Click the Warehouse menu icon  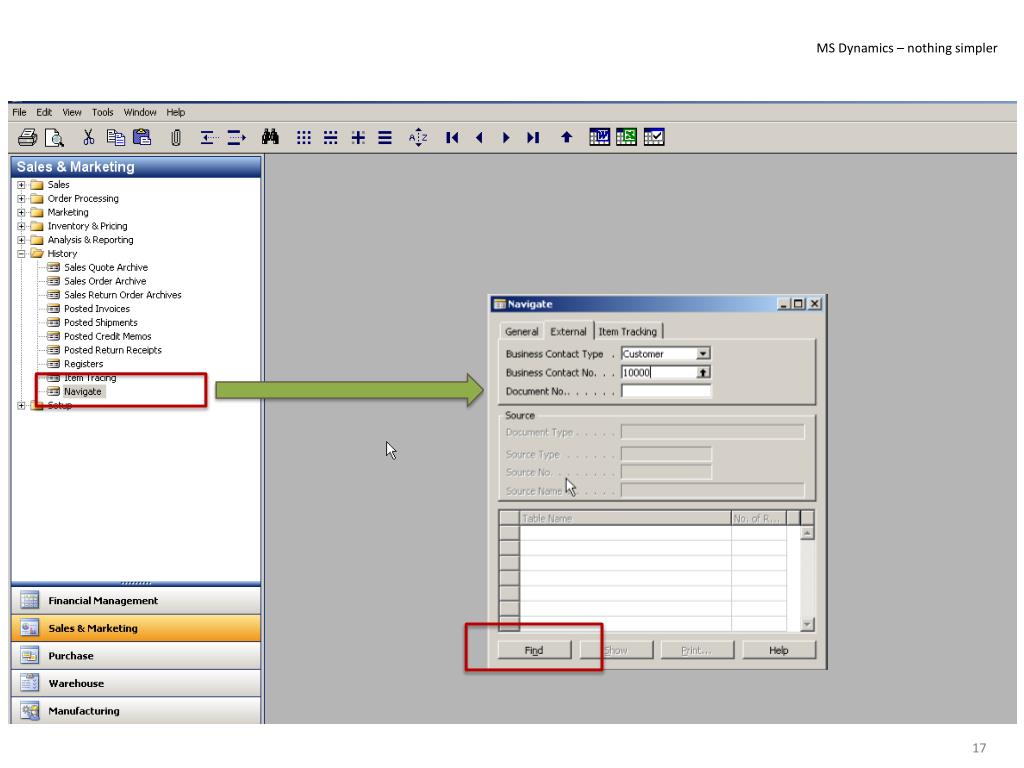(29, 682)
